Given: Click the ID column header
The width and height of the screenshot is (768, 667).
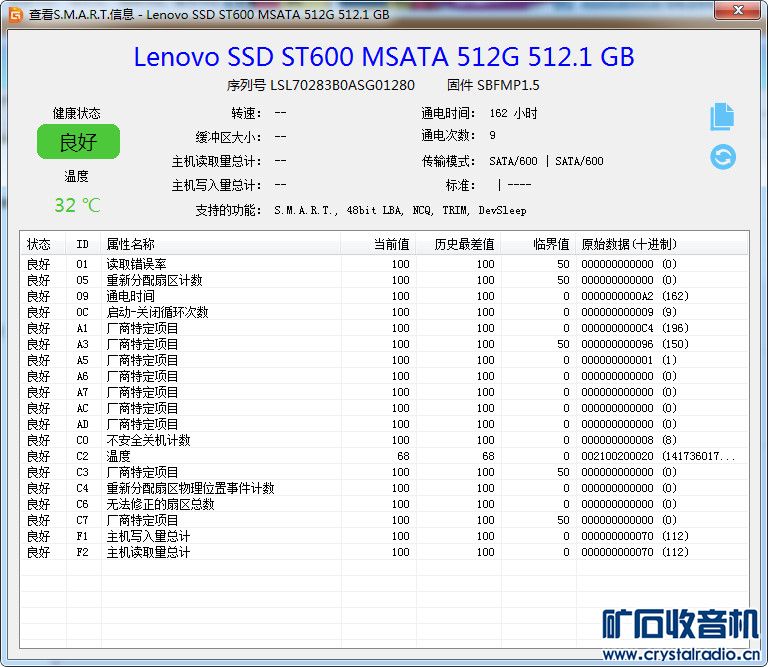Looking at the screenshot, I should coord(82,244).
